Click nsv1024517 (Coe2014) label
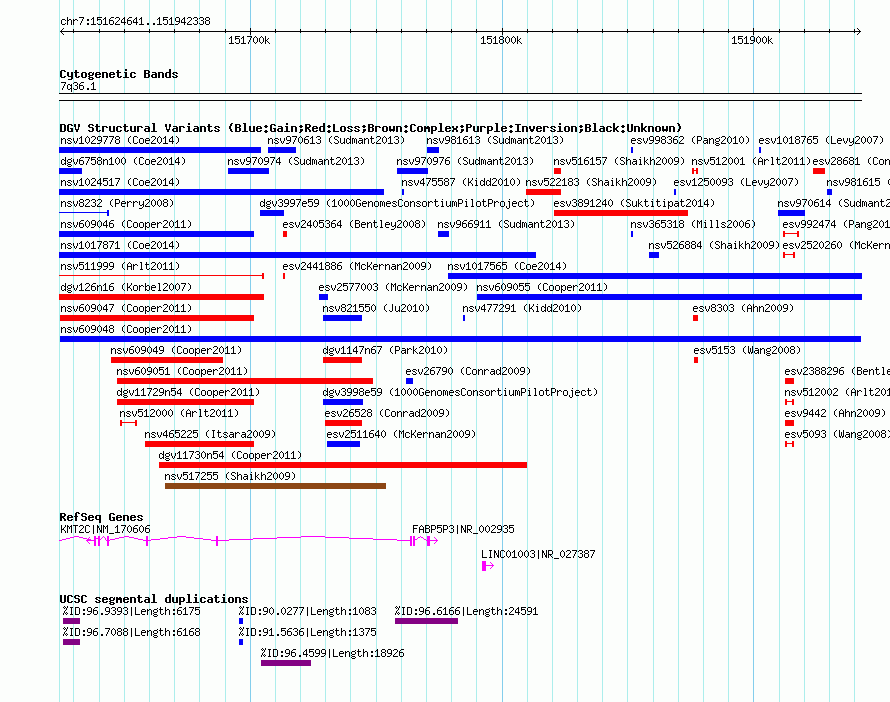Image resolution: width=890 pixels, height=702 pixels. click(x=120, y=182)
